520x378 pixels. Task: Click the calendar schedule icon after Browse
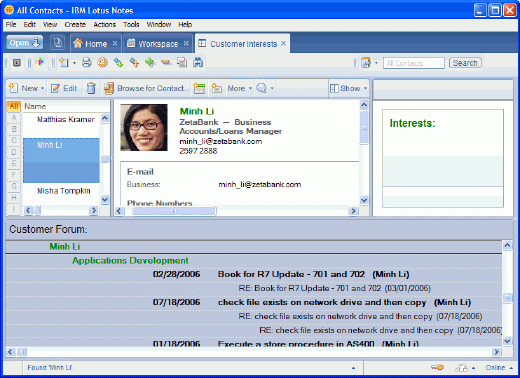pos(199,88)
